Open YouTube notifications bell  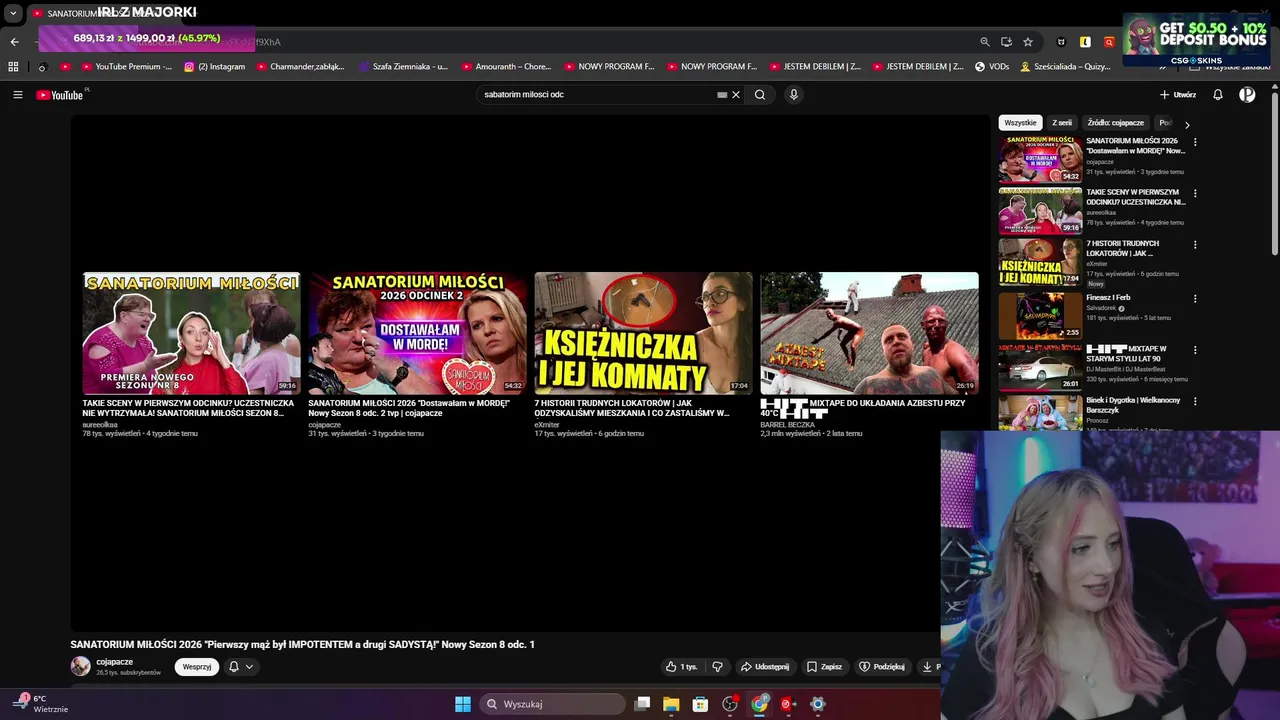click(x=1218, y=95)
